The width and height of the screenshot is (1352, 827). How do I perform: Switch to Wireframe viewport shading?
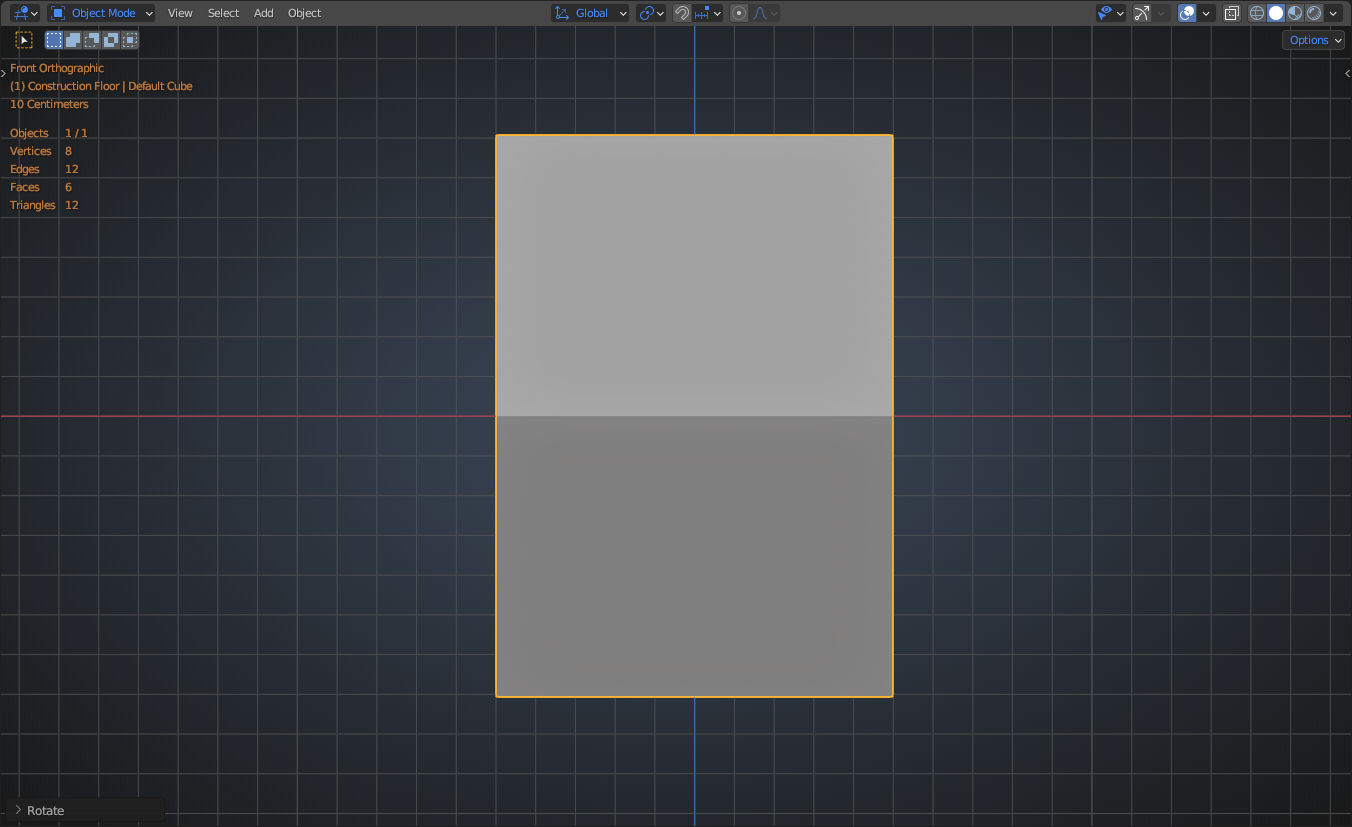tap(1257, 13)
